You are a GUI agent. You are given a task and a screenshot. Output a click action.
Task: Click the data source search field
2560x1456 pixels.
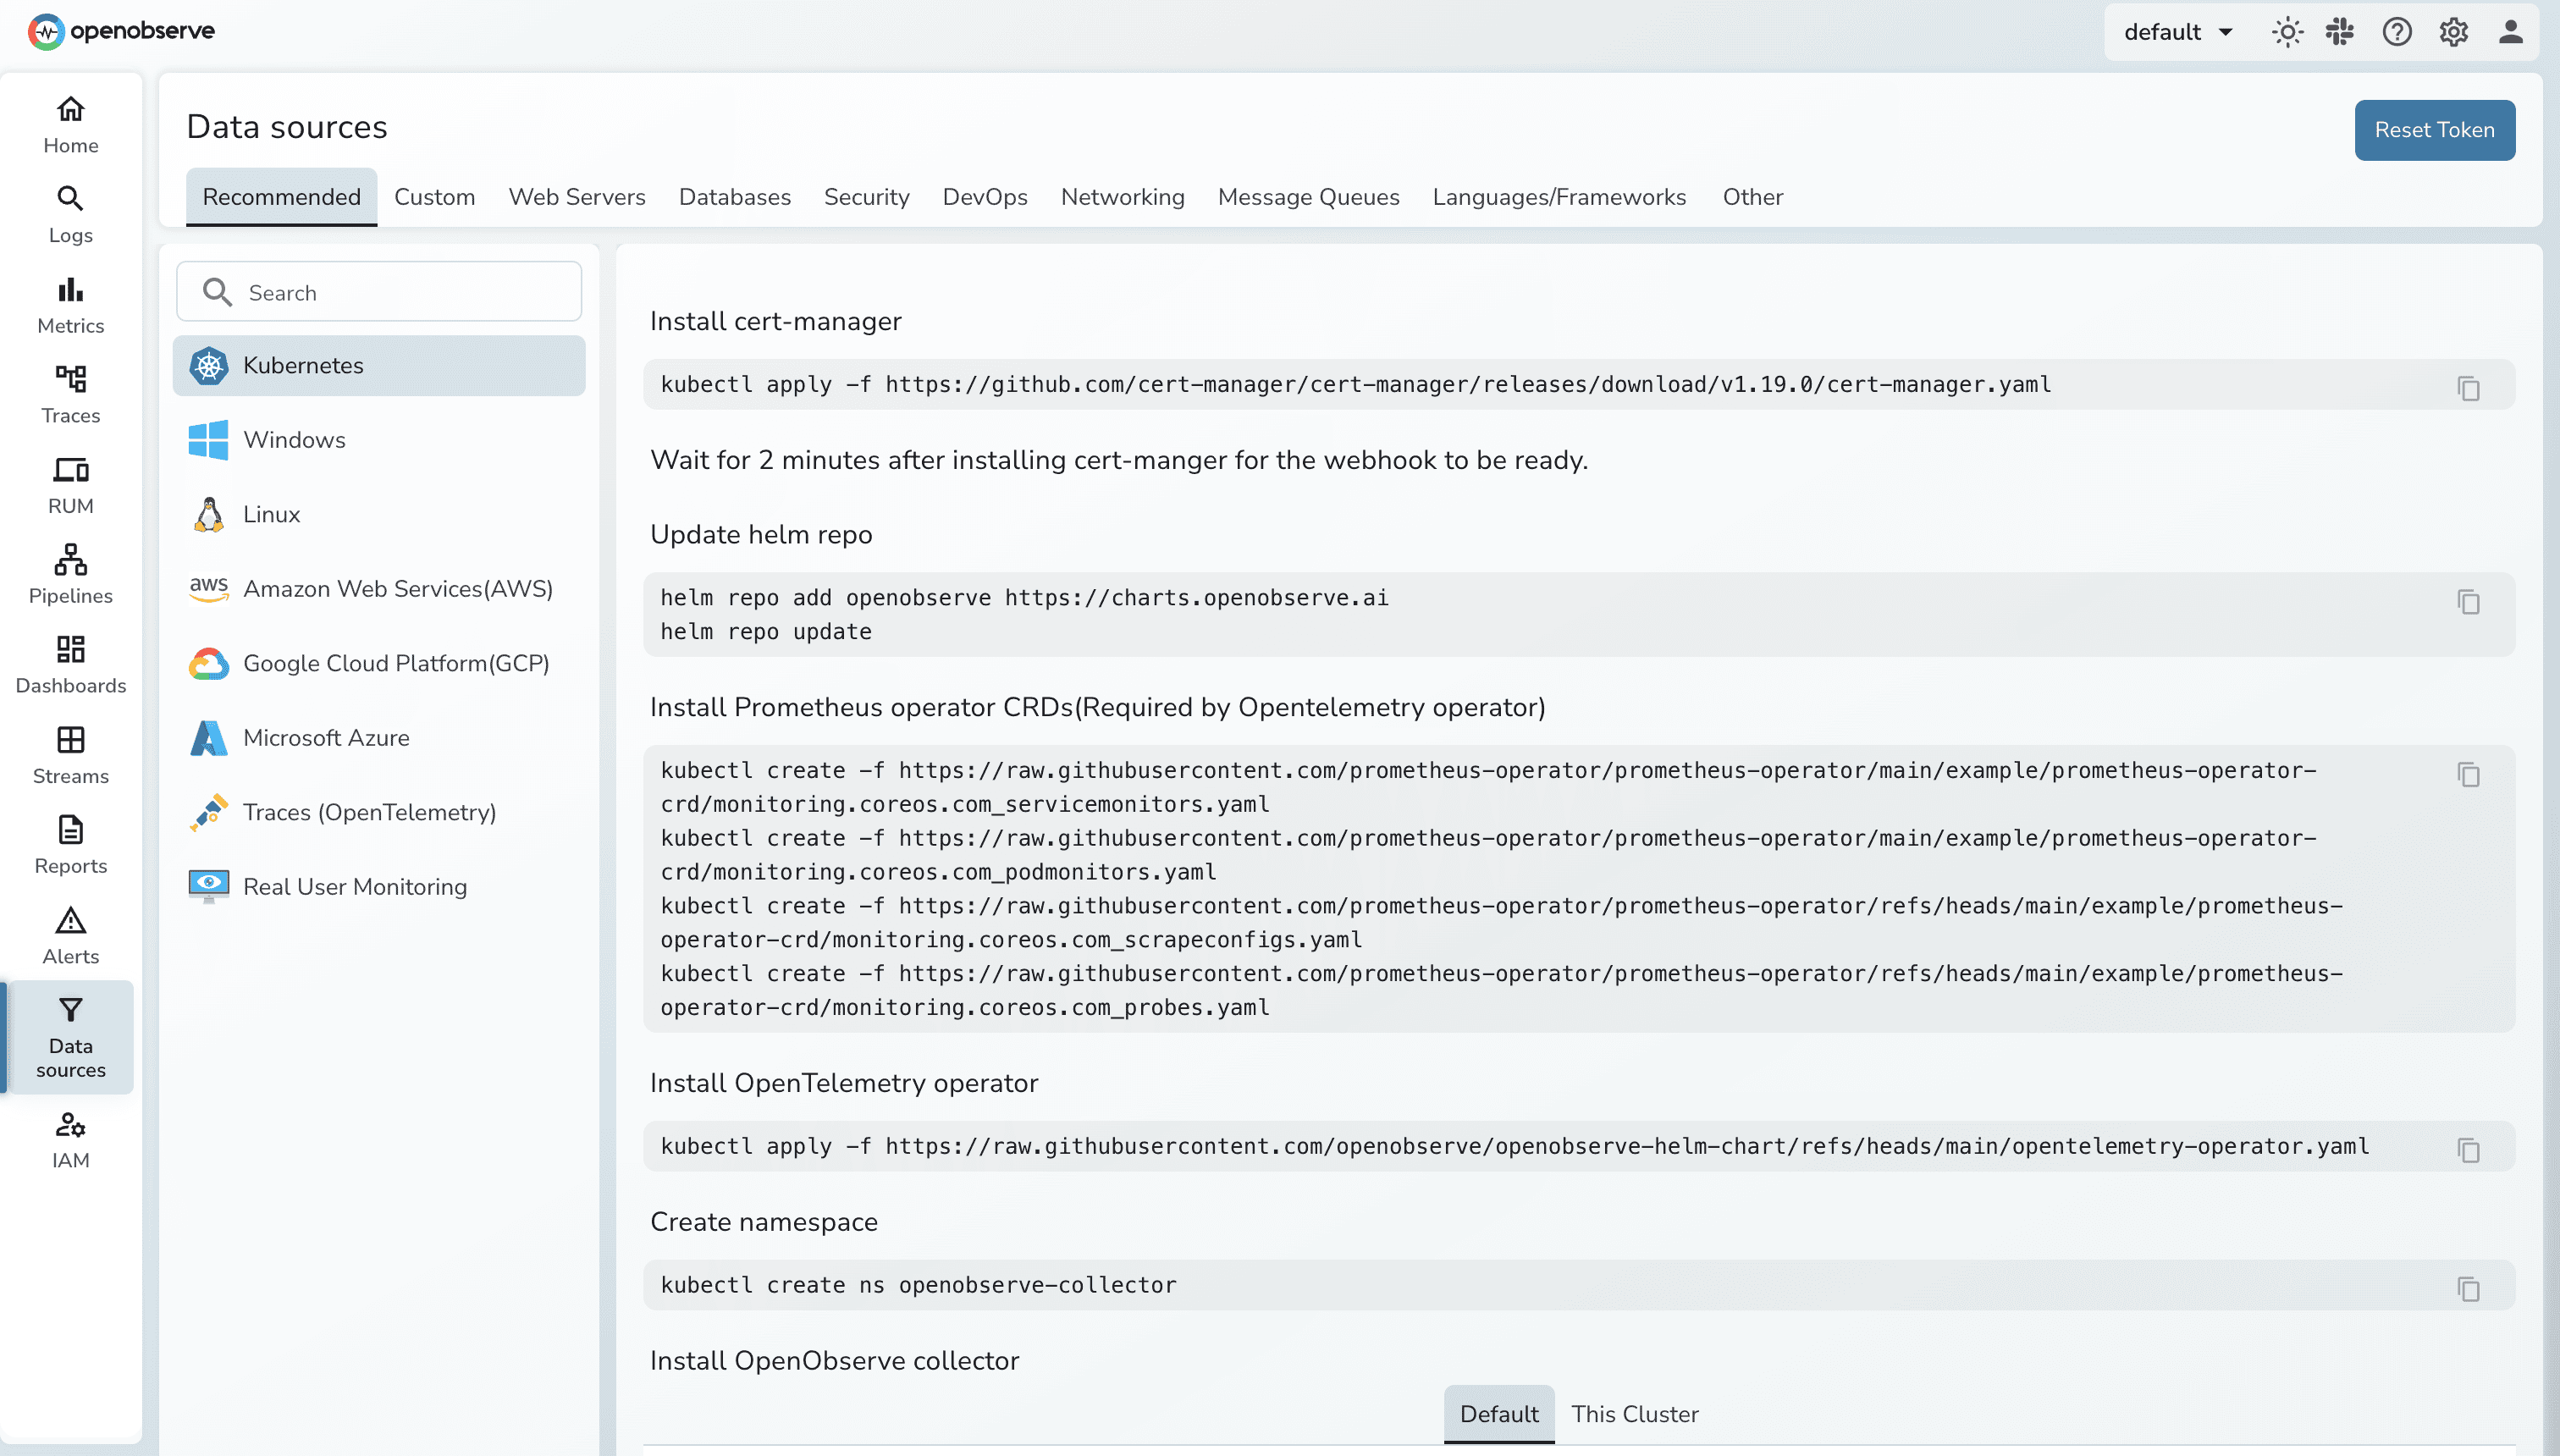point(378,291)
